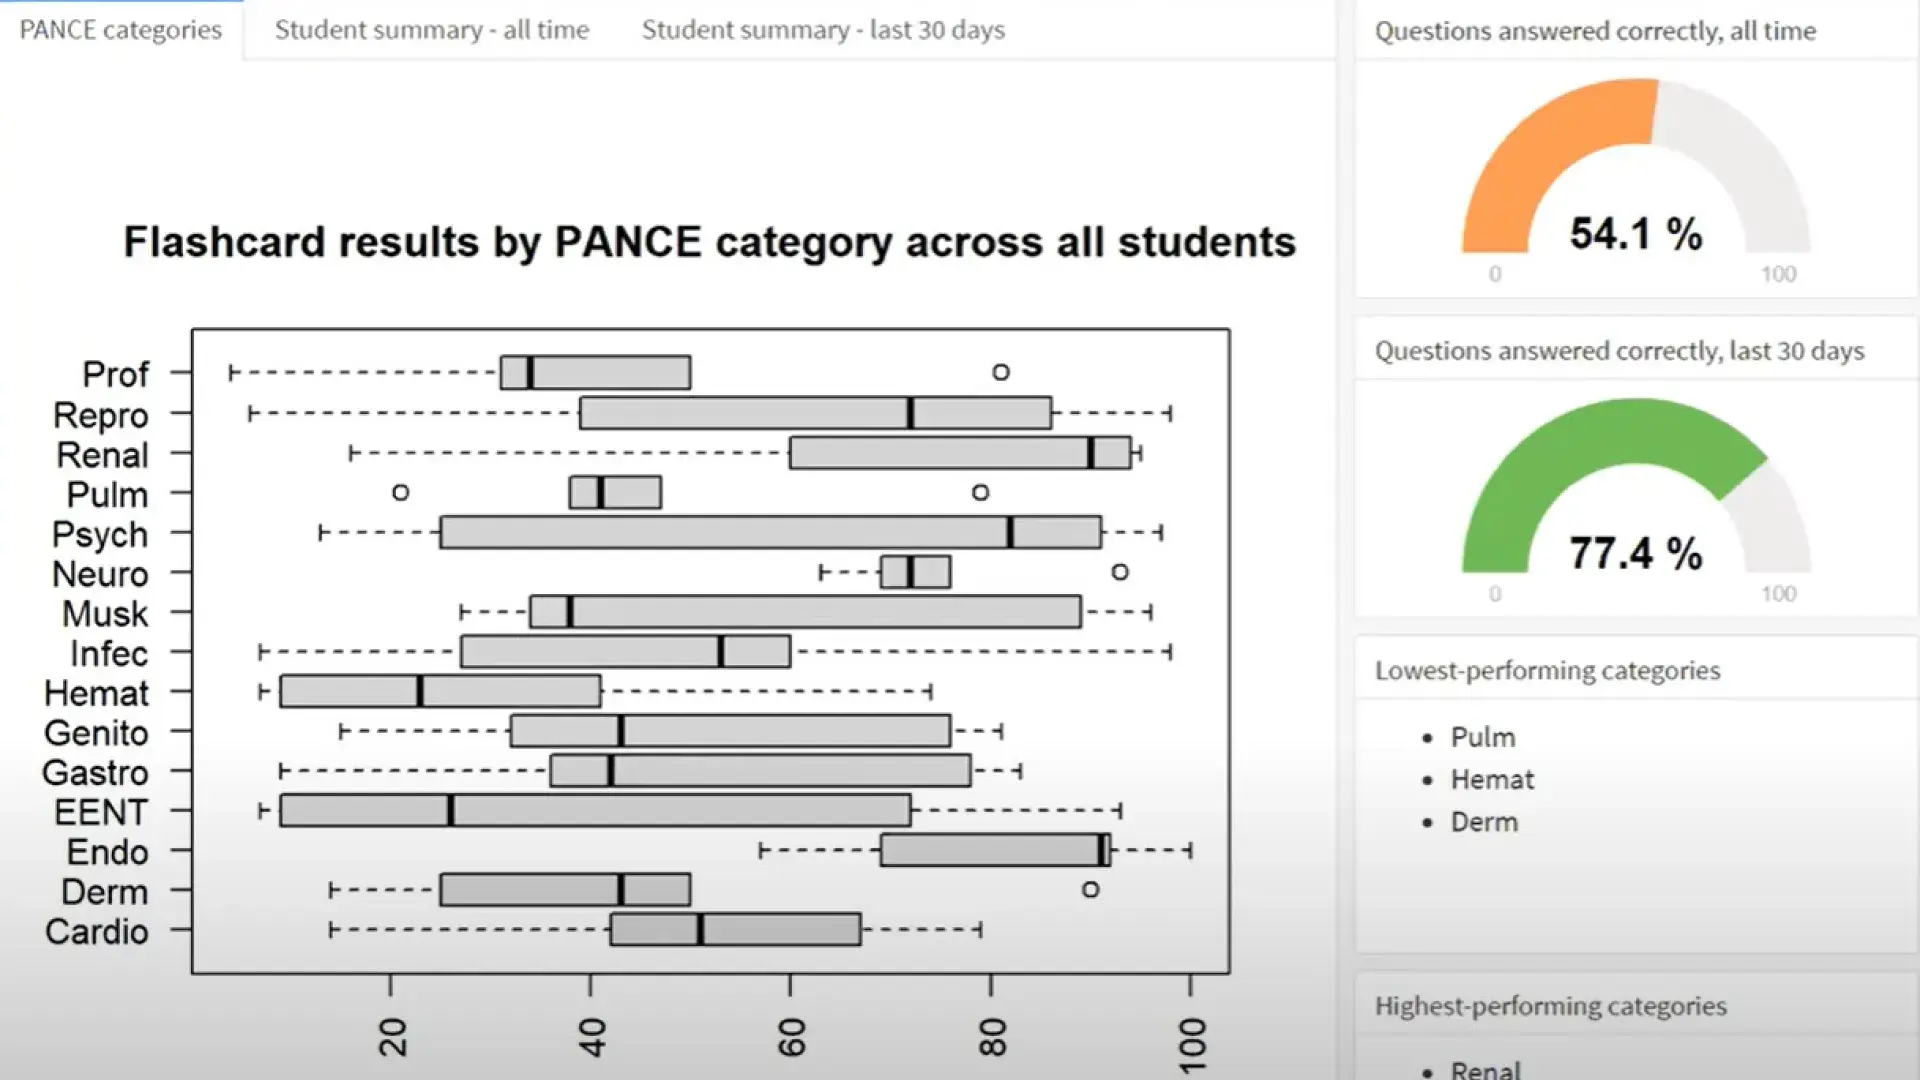Click the Endo category label on the axis

coord(107,852)
